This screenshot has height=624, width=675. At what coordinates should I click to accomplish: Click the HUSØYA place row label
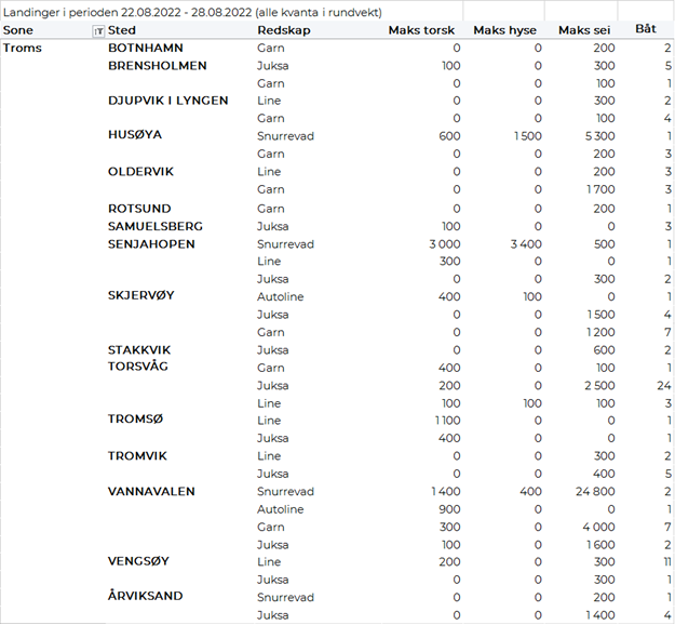tap(135, 134)
